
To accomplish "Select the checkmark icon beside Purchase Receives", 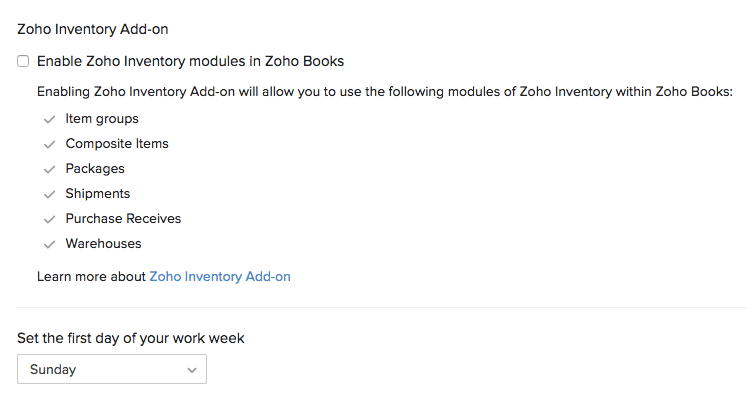I will click(x=48, y=219).
